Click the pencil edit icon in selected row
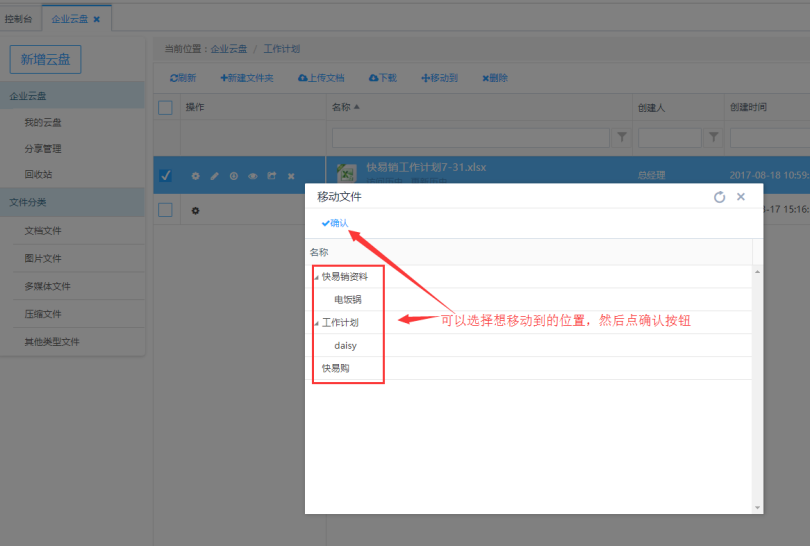This screenshot has width=810, height=546. (214, 176)
